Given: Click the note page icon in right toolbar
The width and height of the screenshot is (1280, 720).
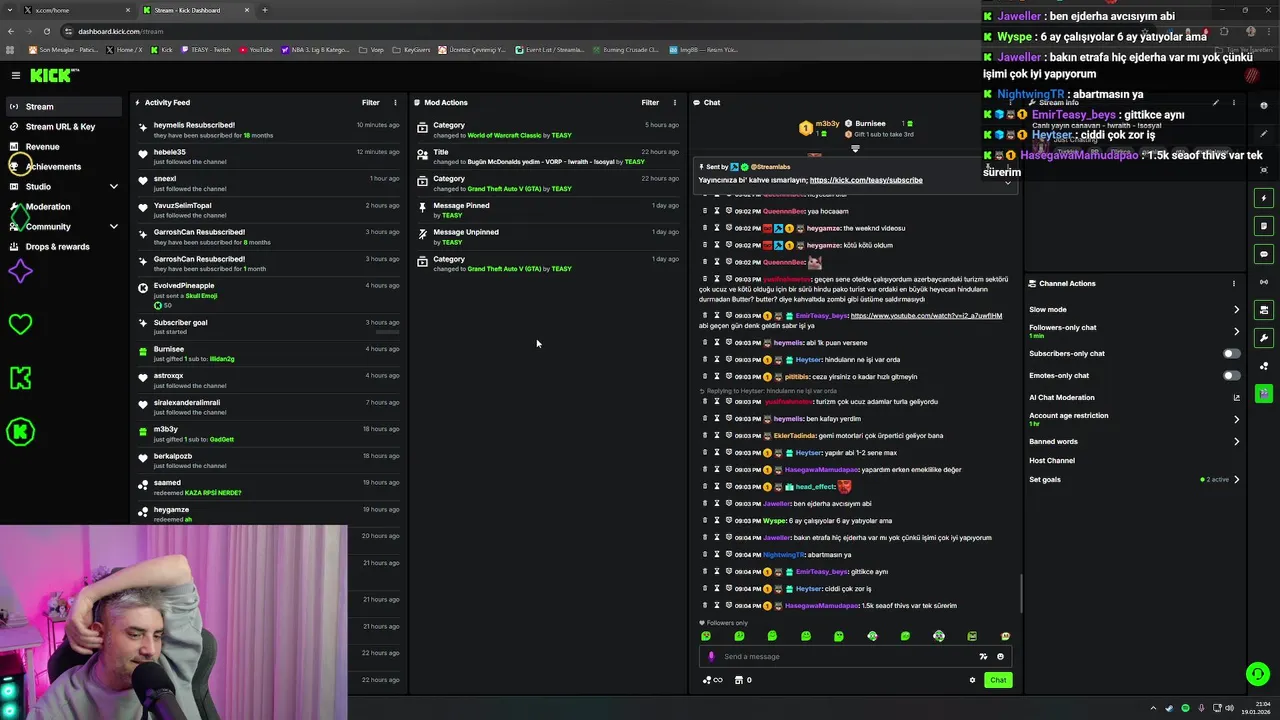Looking at the screenshot, I should coord(1264,226).
